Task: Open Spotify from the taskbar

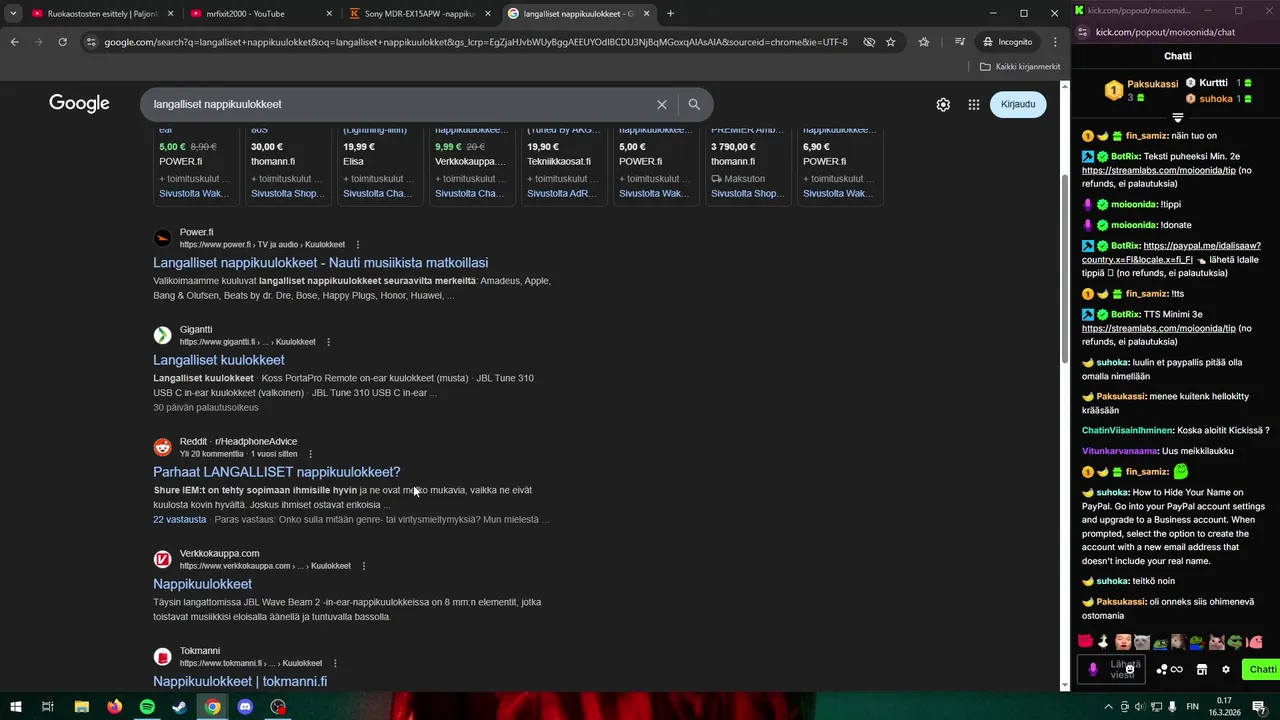Action: (x=147, y=707)
